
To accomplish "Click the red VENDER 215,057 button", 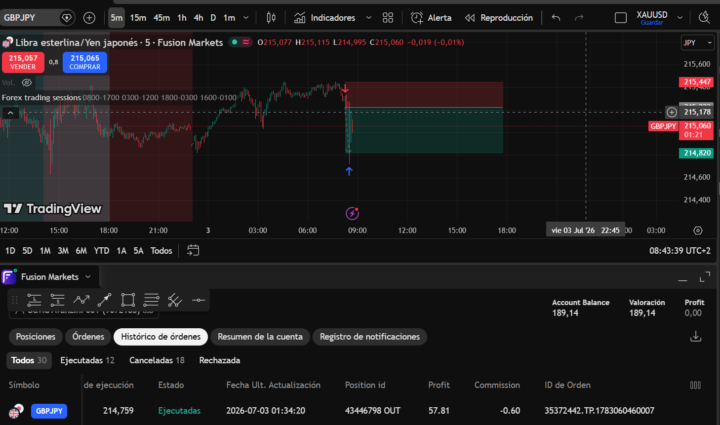I will (x=23, y=62).
